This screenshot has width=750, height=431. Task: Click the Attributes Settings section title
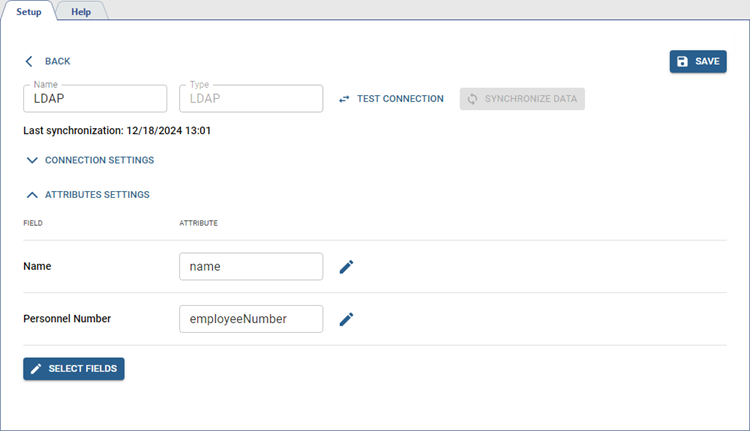[97, 194]
